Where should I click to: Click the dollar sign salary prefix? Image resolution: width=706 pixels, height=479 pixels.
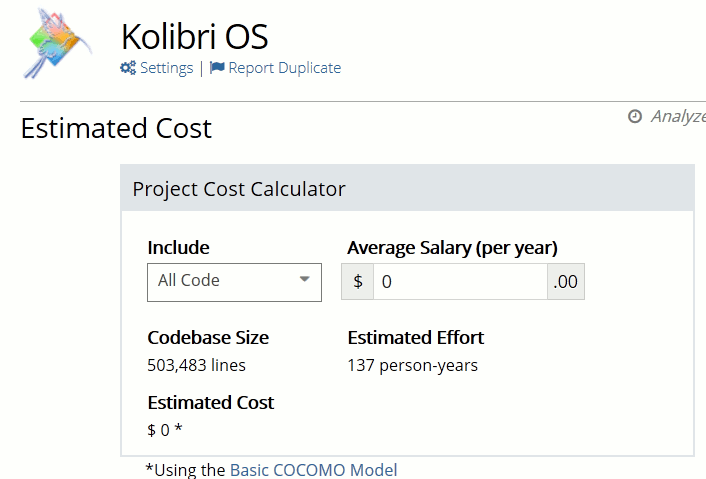(358, 282)
